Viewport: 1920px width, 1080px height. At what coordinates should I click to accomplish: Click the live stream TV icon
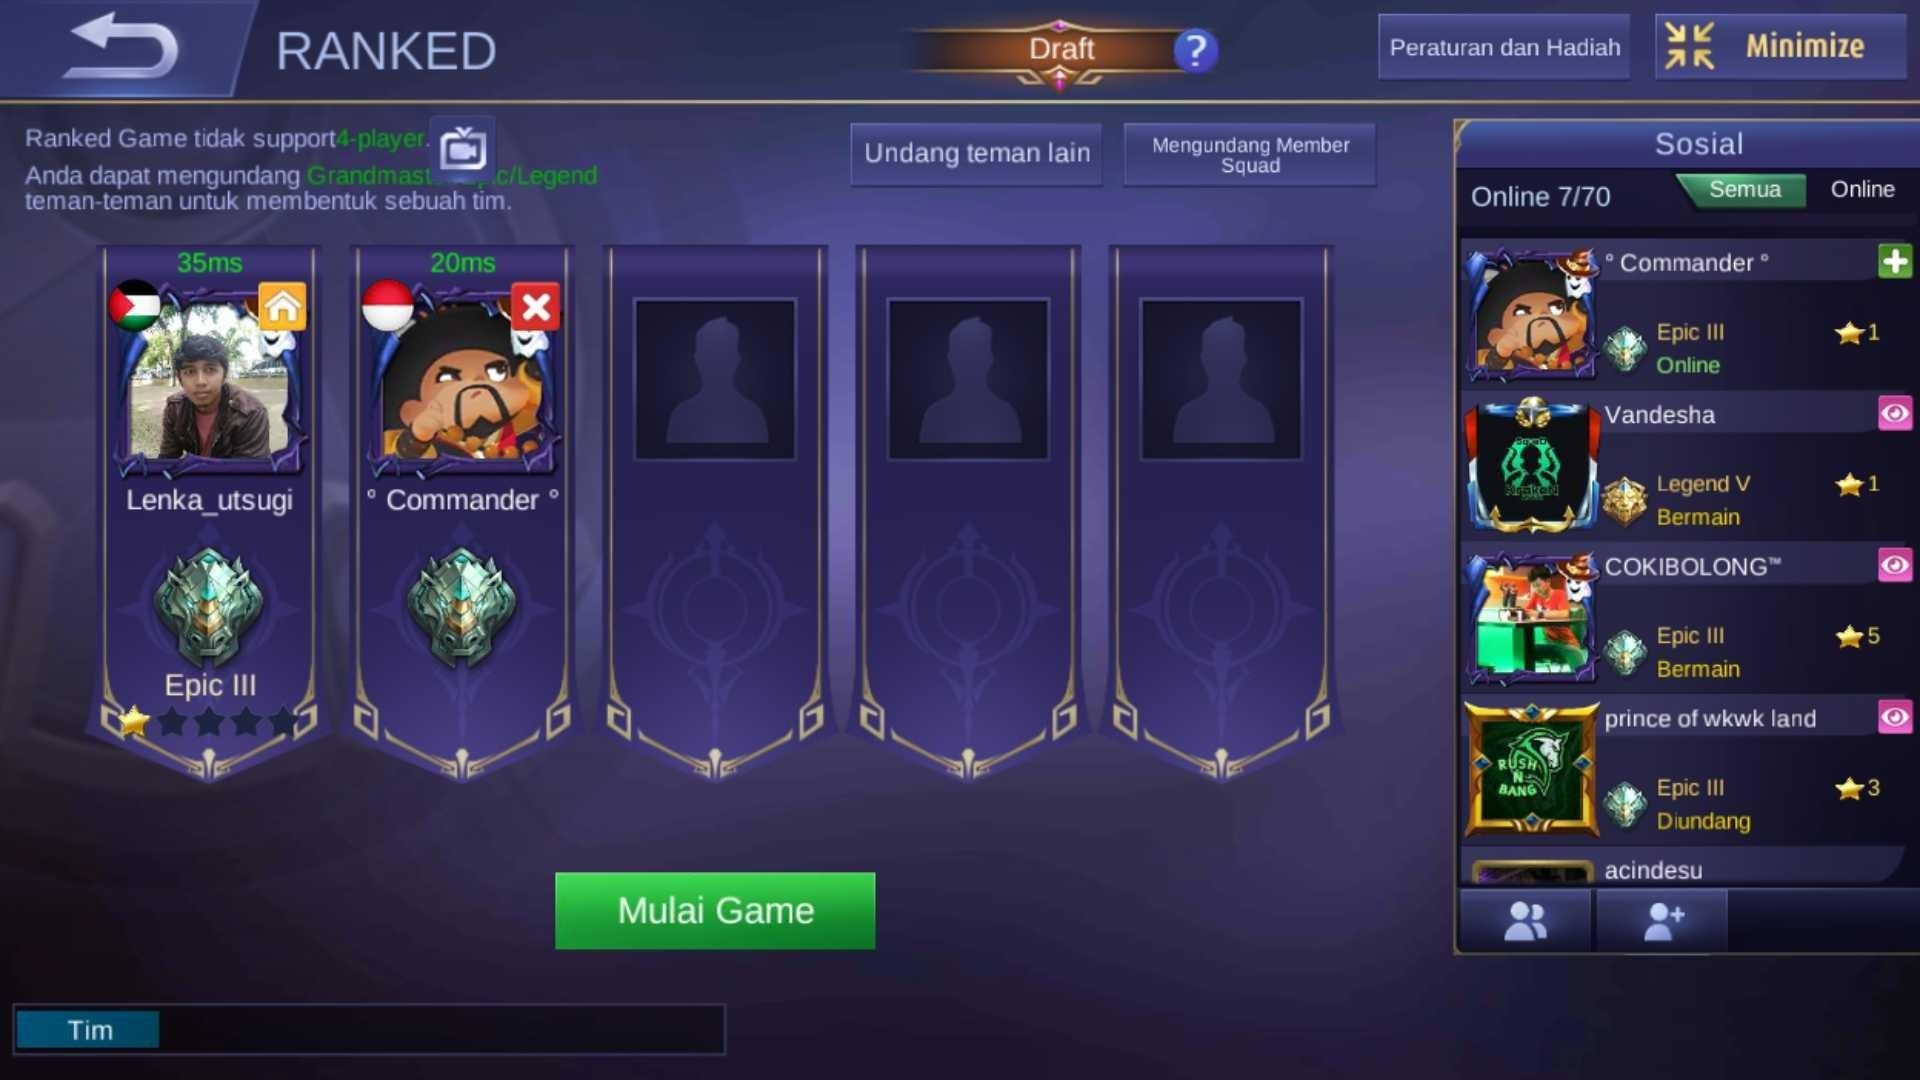462,150
